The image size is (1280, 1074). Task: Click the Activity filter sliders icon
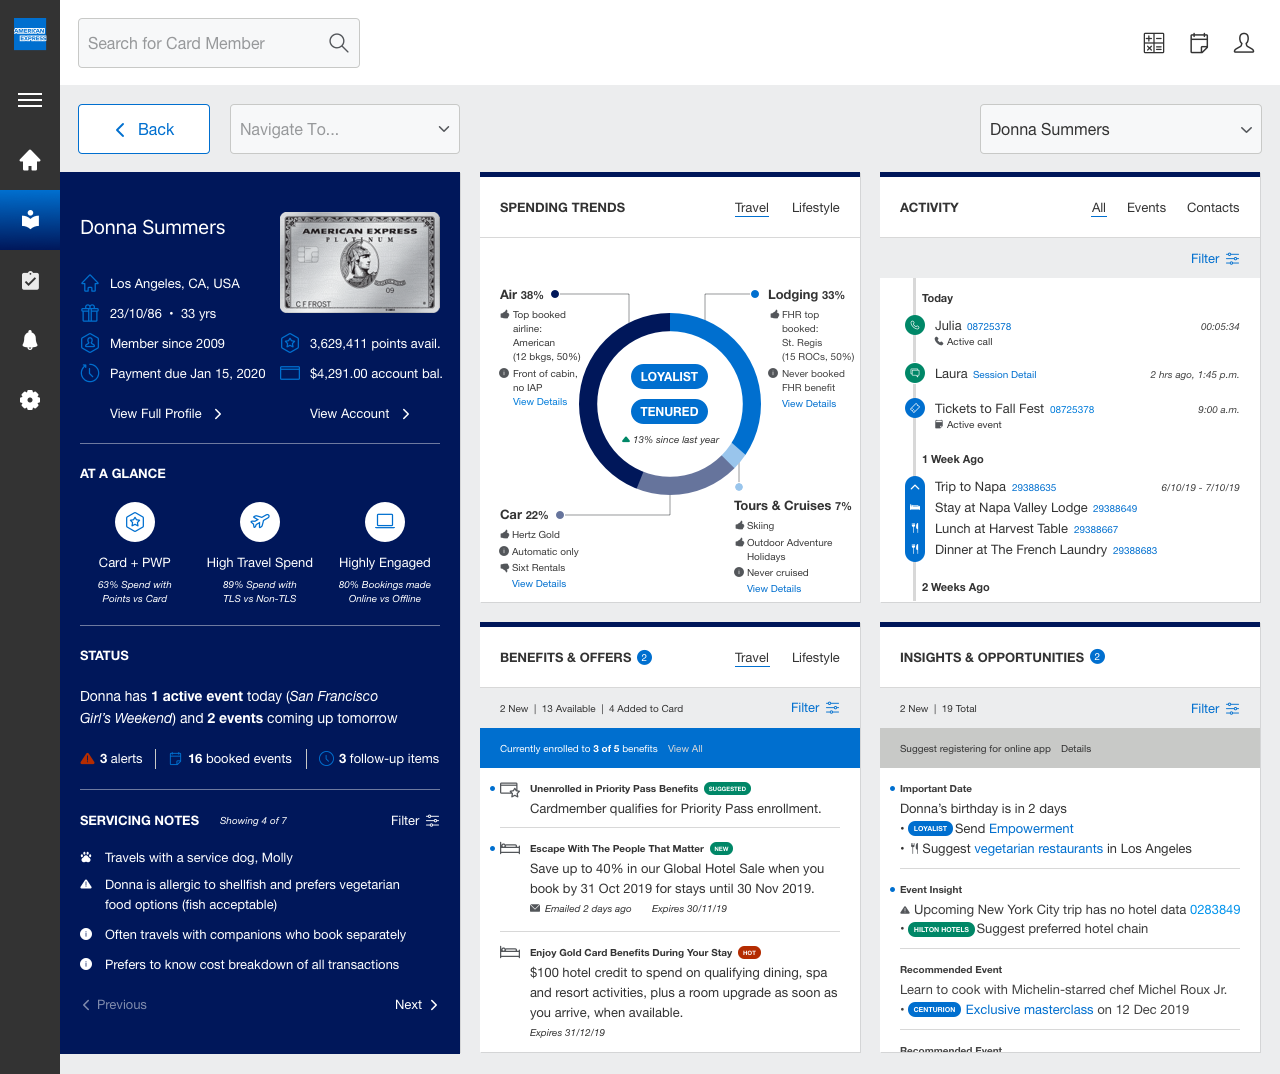pyautogui.click(x=1233, y=259)
